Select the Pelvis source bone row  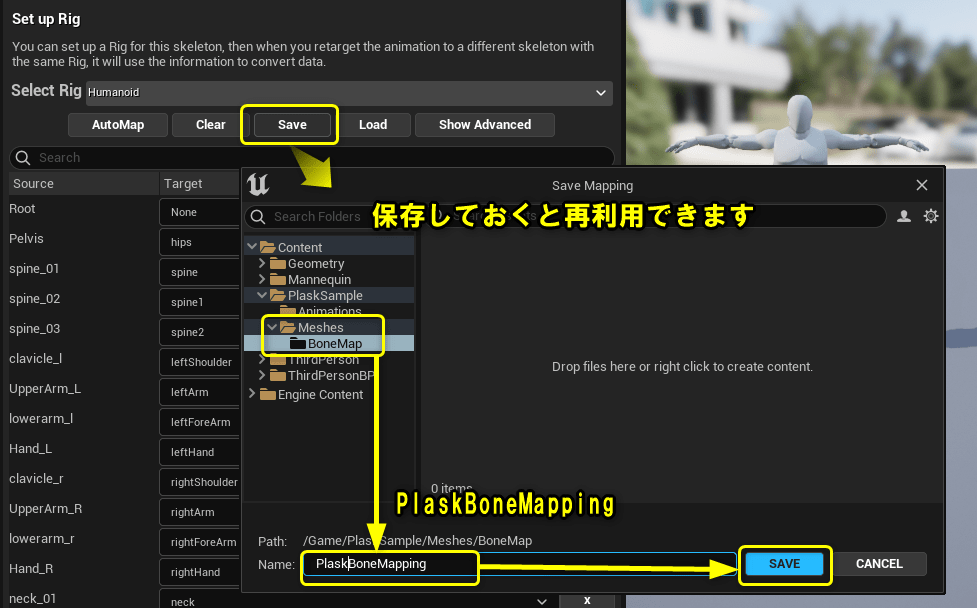(x=27, y=239)
